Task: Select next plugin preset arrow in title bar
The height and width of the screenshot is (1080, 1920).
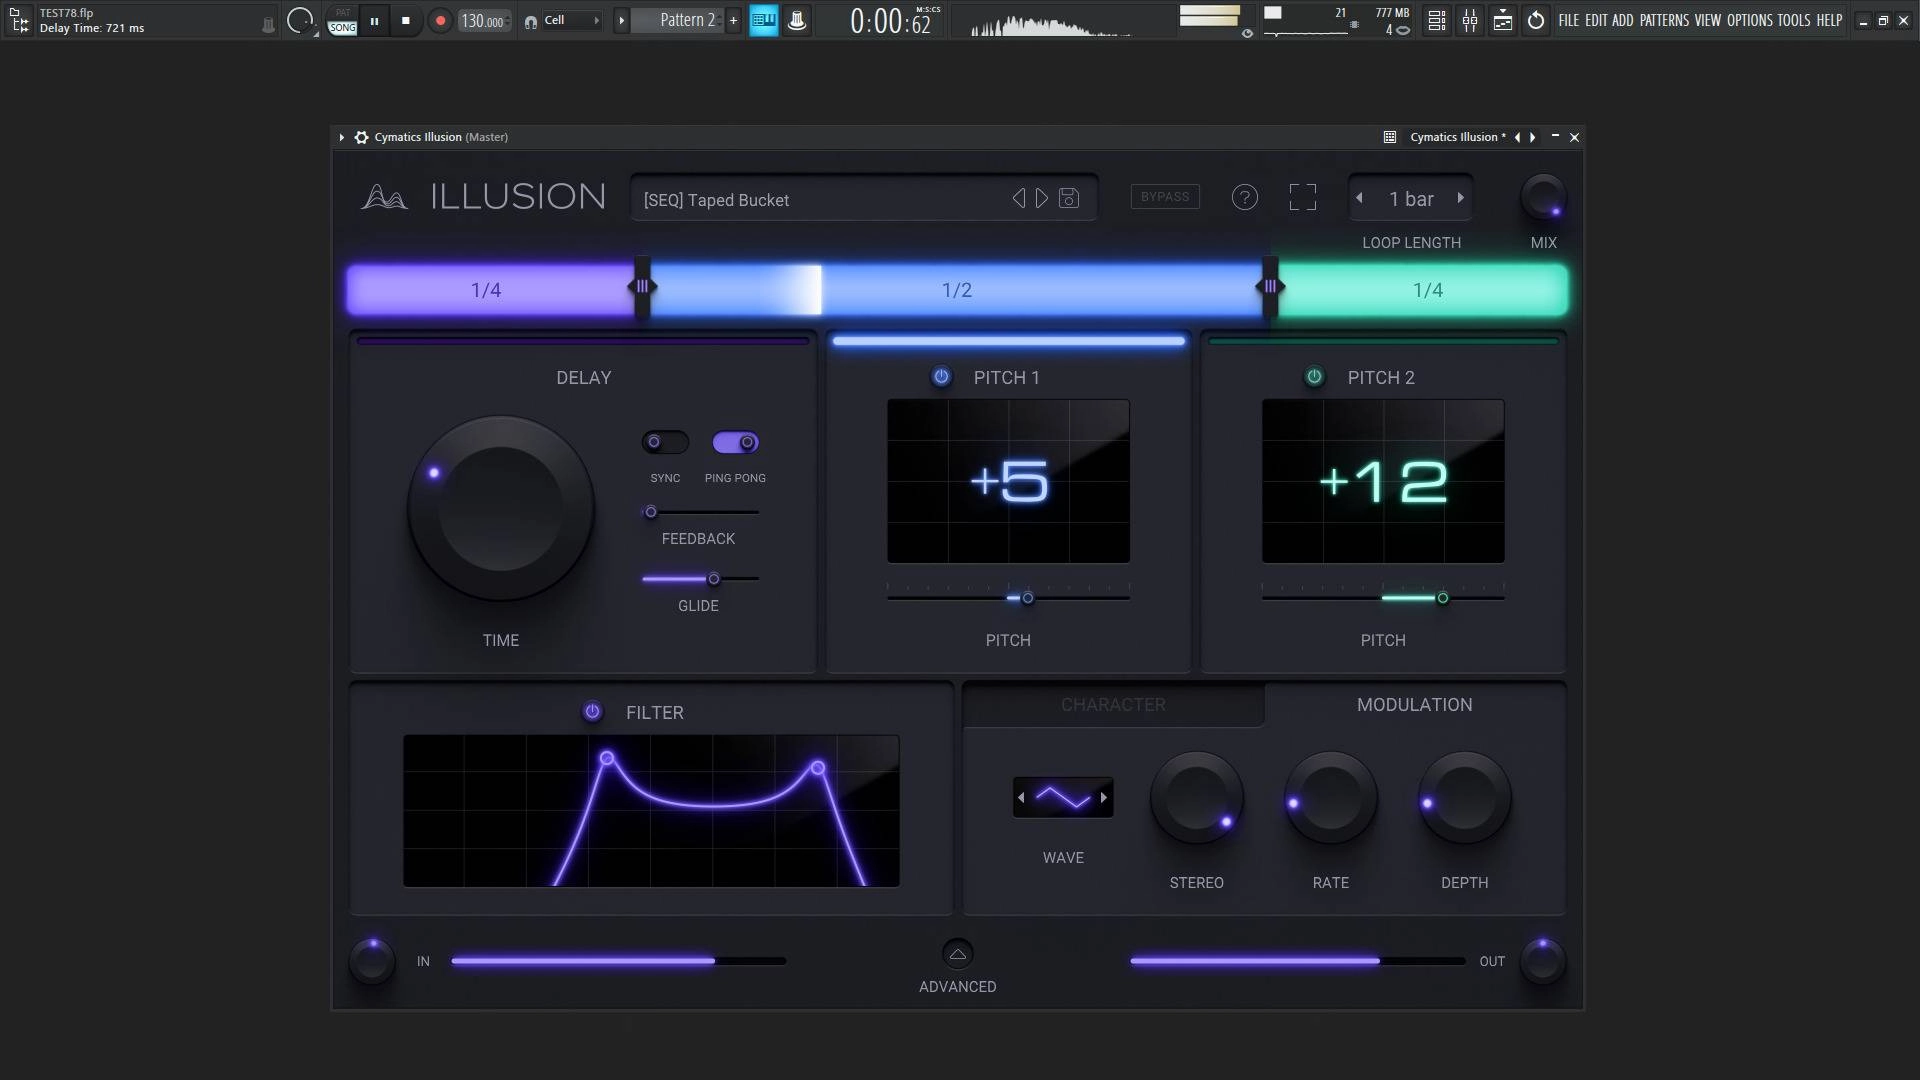Action: [1532, 137]
